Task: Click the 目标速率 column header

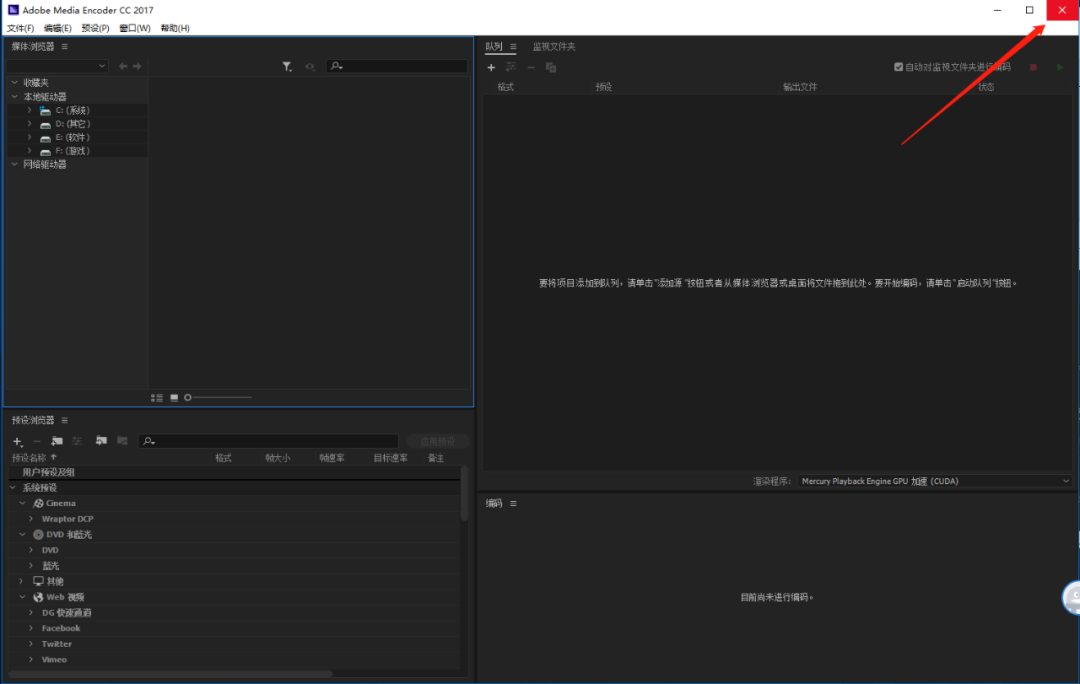Action: click(x=391, y=458)
